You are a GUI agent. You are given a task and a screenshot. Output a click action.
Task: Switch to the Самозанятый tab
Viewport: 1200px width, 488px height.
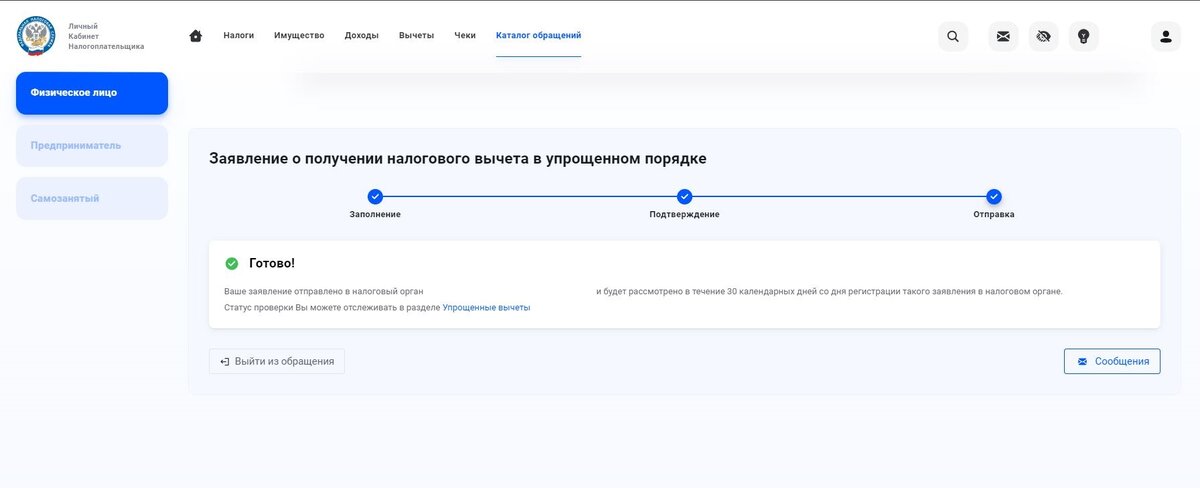pyautogui.click(x=92, y=198)
